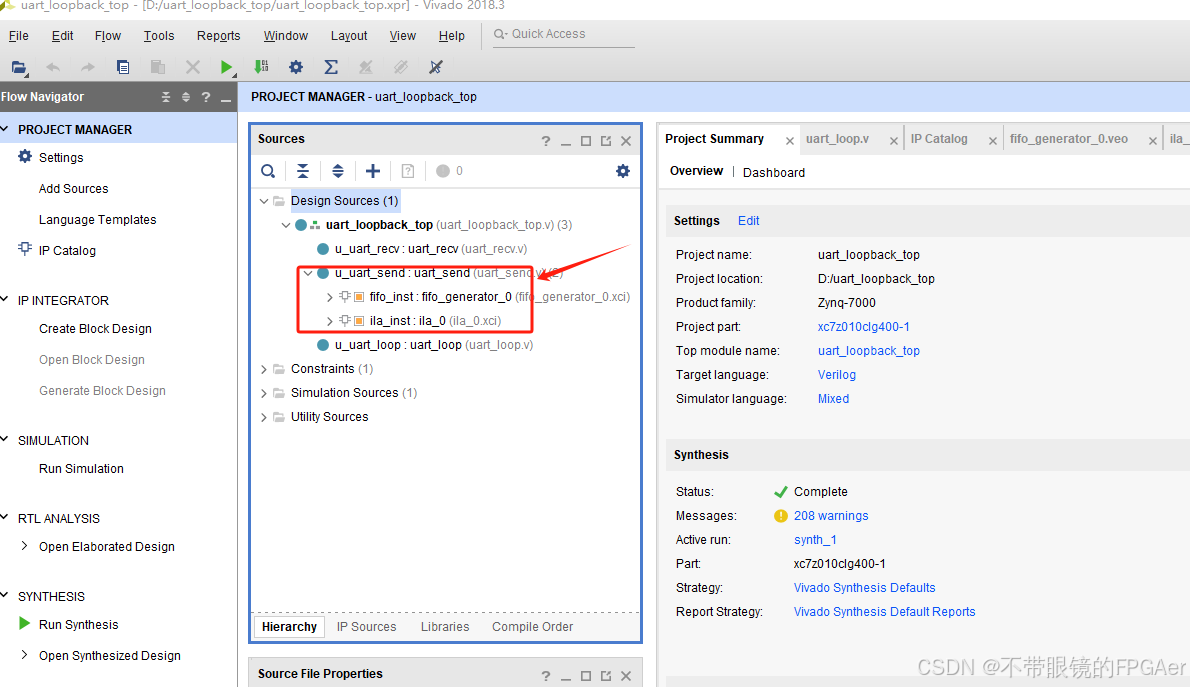This screenshot has height=687, width=1190.
Task: Collapse PROJECT MANAGER section
Action: point(5,129)
